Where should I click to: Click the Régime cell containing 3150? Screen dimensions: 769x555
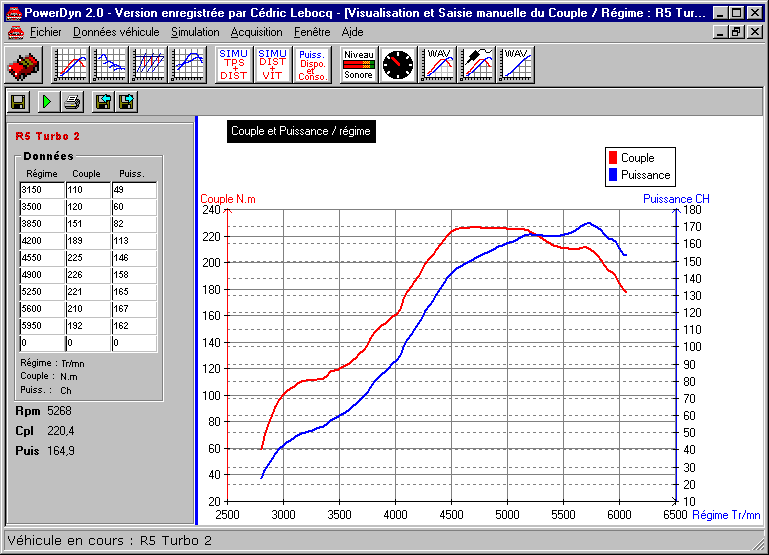42,190
